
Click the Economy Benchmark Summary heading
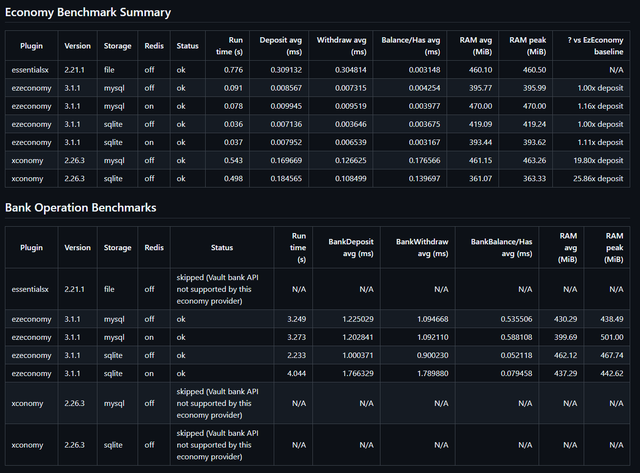88,12
